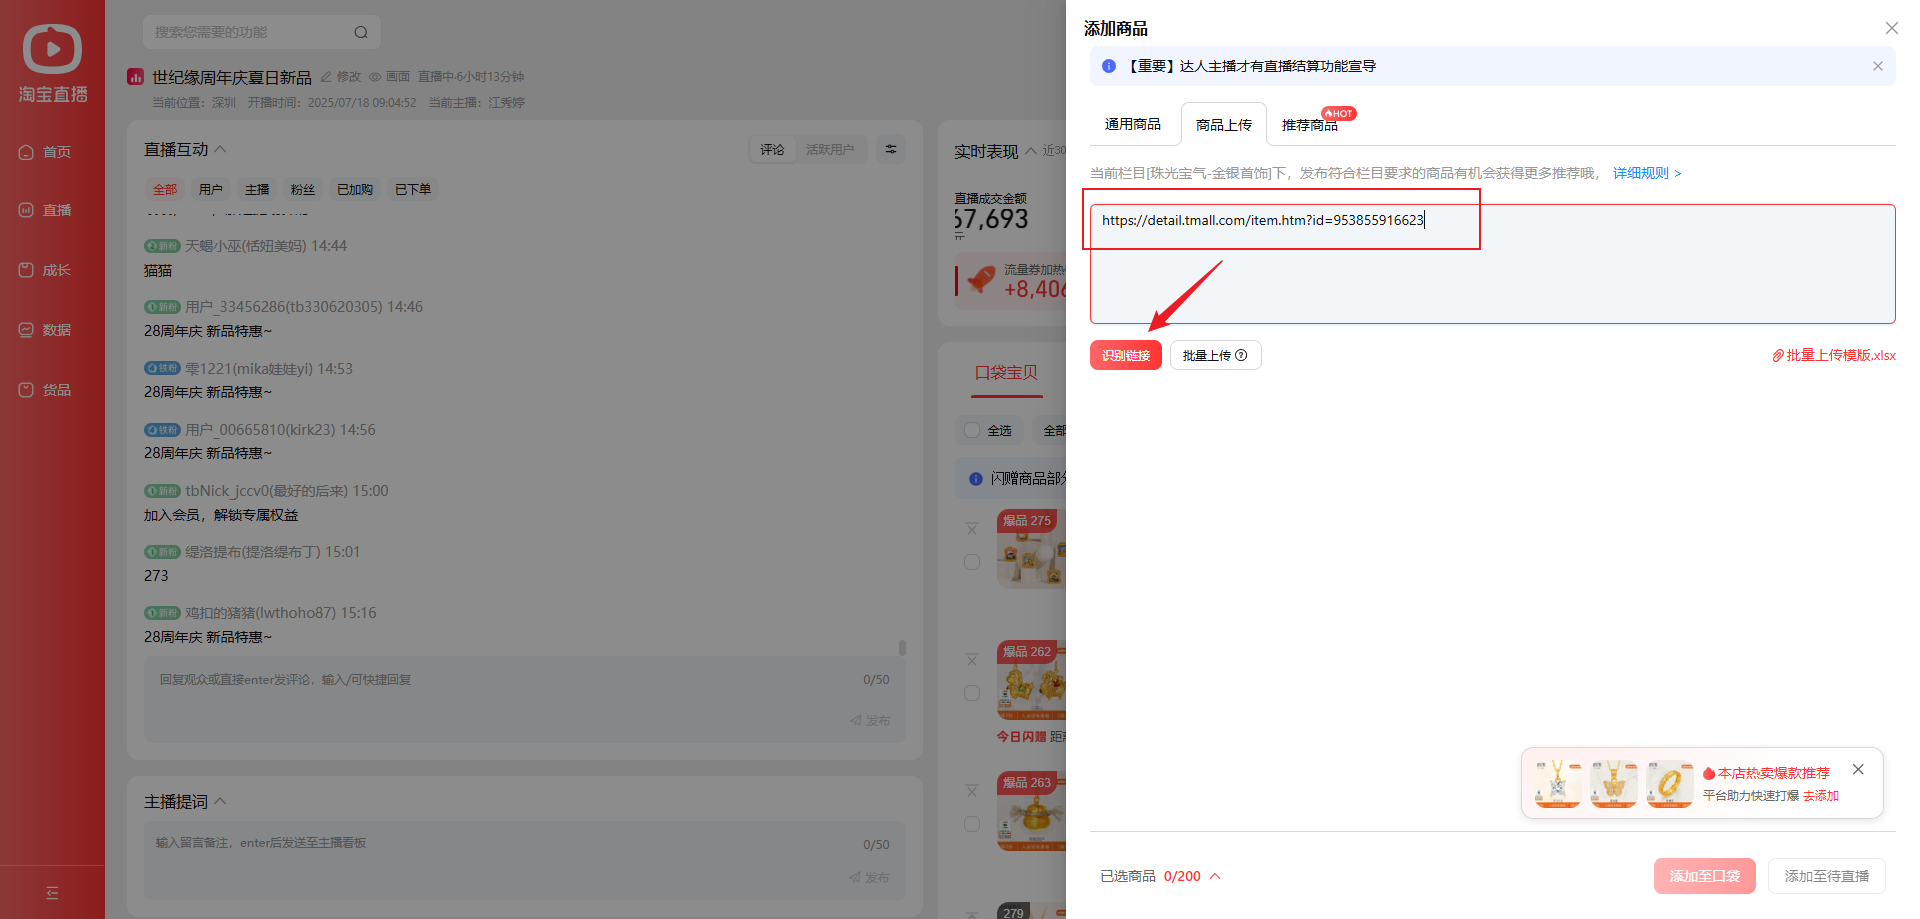Collapse the 直播互动 panel
The image size is (1920, 919).
click(221, 149)
